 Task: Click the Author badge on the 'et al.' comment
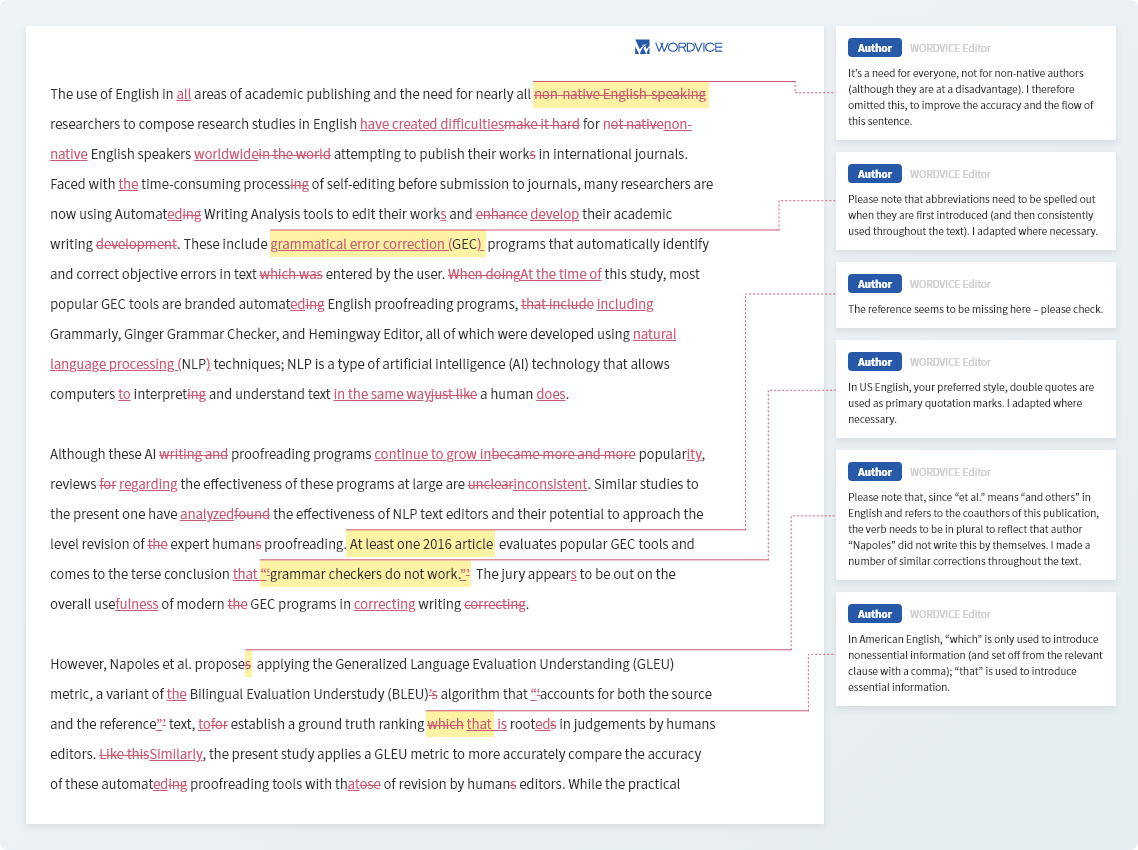[x=874, y=471]
